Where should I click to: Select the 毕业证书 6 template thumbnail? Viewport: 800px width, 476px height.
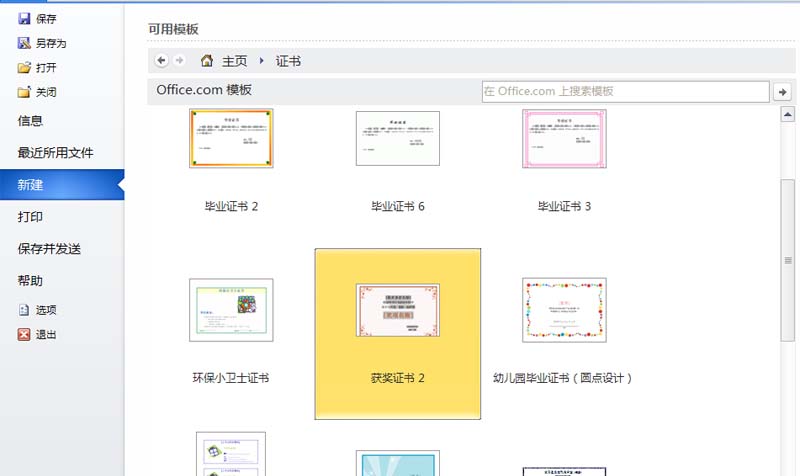click(x=398, y=138)
